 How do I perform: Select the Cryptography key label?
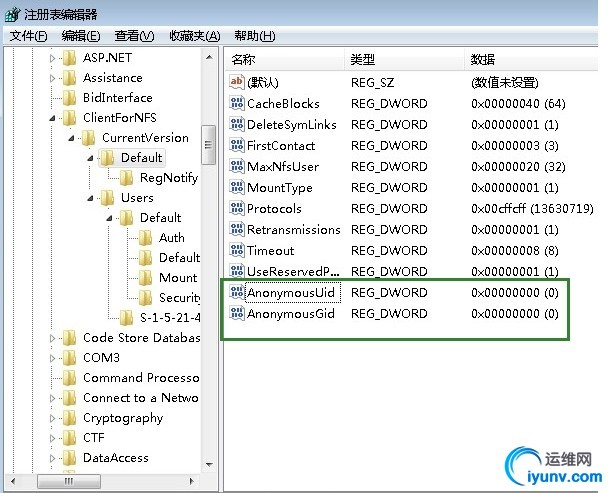(x=123, y=418)
